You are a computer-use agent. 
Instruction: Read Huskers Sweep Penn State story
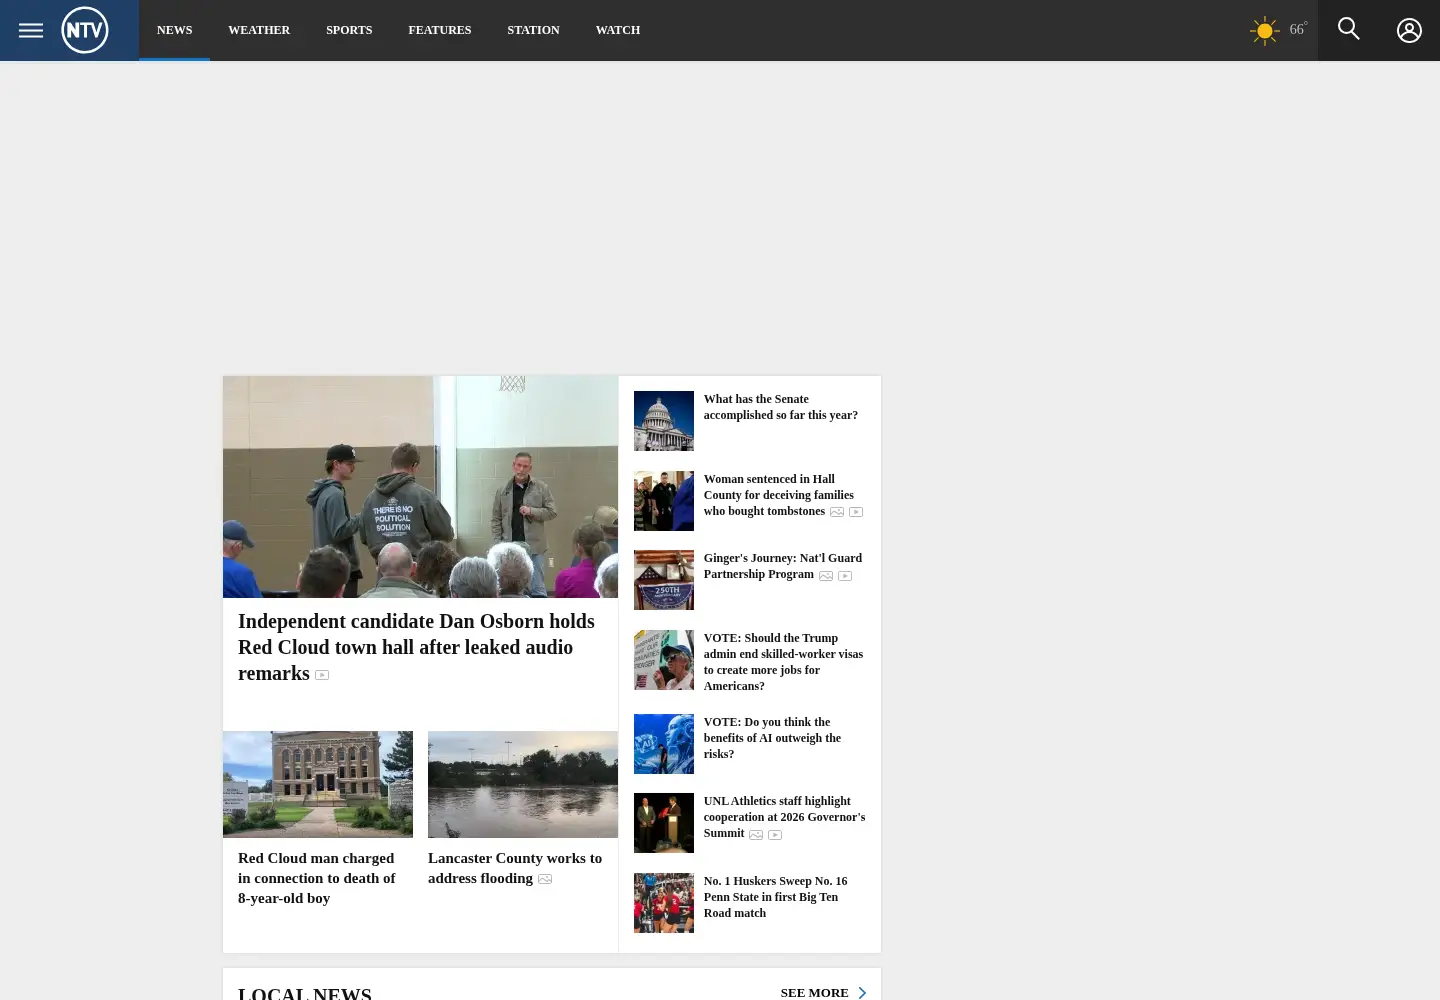tap(775, 897)
